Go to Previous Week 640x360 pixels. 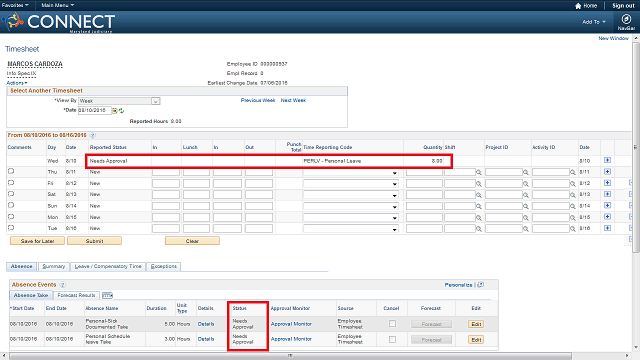point(258,100)
